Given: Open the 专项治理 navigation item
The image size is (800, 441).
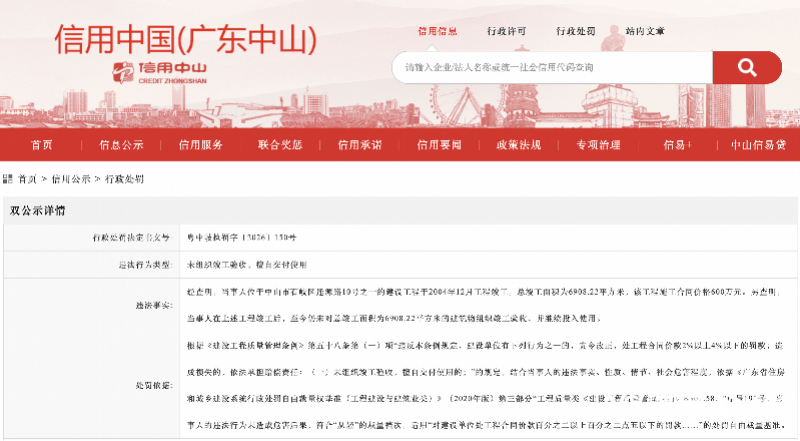Looking at the screenshot, I should point(598,144).
